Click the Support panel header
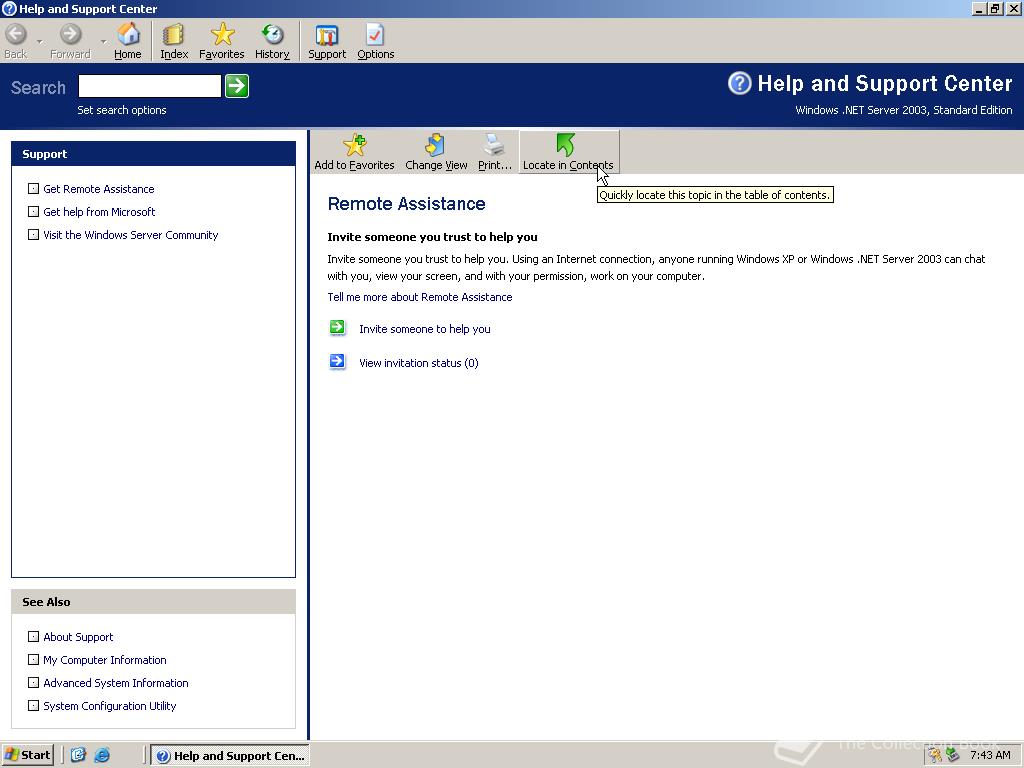Viewport: 1024px width, 768px height. coord(153,154)
